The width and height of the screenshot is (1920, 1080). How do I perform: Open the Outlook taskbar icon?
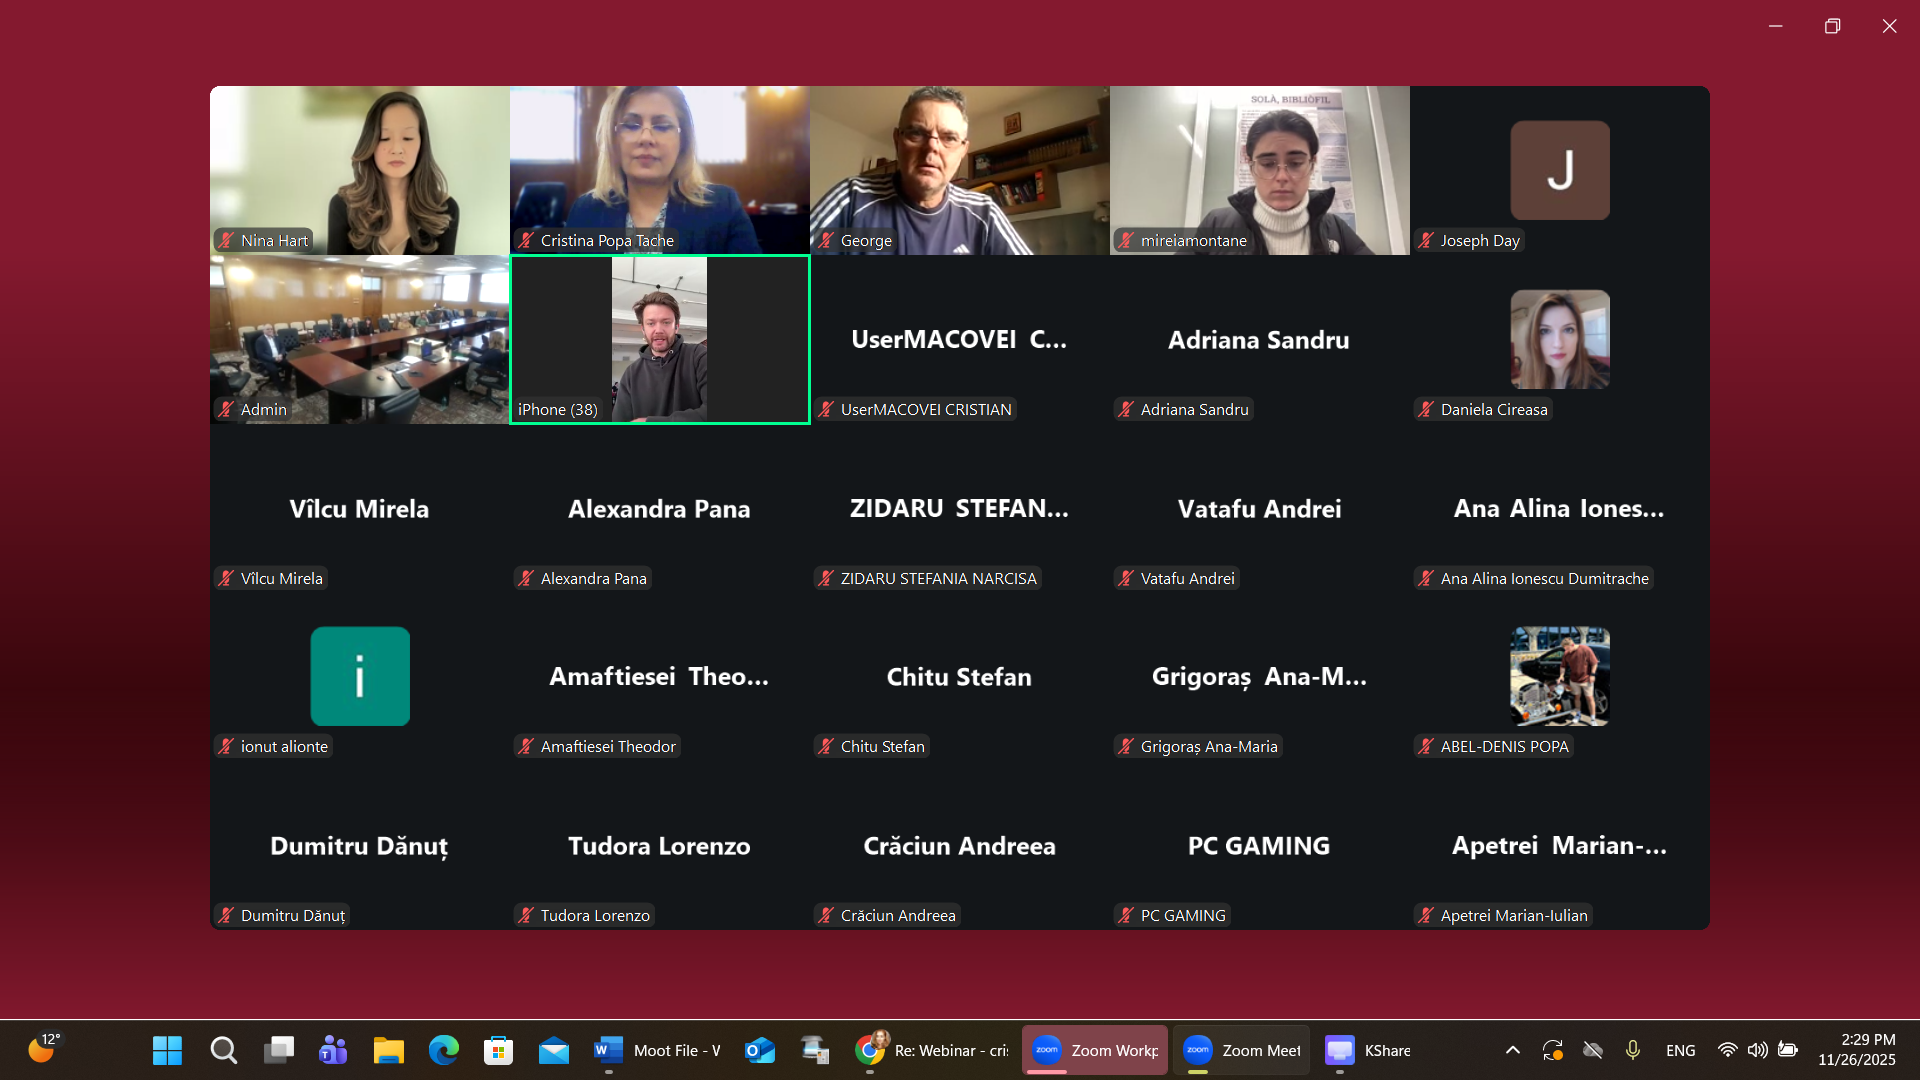coord(760,1050)
